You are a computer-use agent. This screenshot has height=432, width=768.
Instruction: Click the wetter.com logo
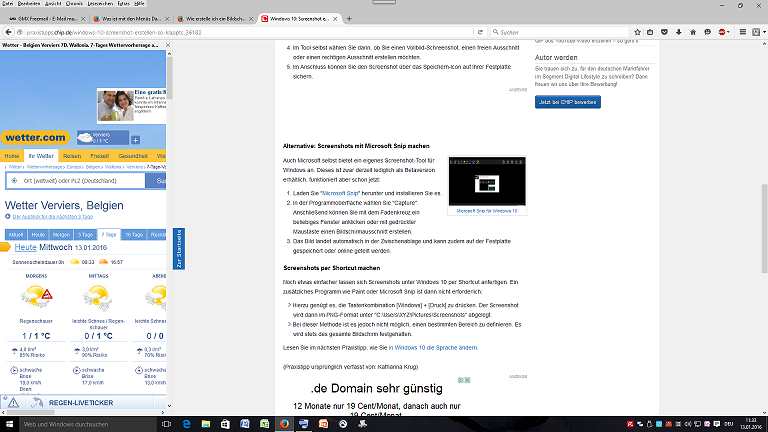[35, 138]
